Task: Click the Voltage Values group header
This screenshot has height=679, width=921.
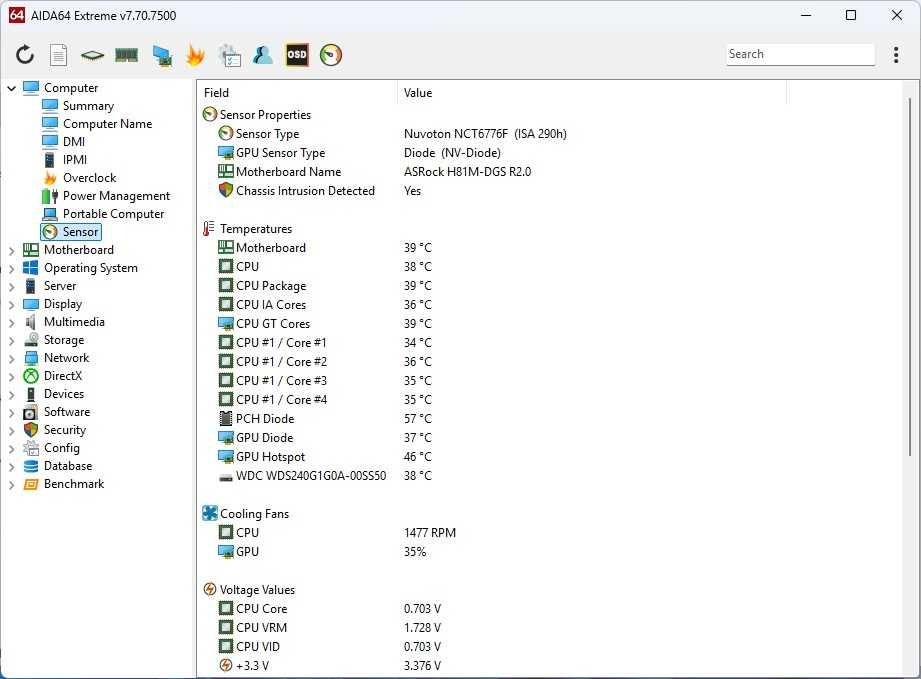Action: pyautogui.click(x=249, y=590)
